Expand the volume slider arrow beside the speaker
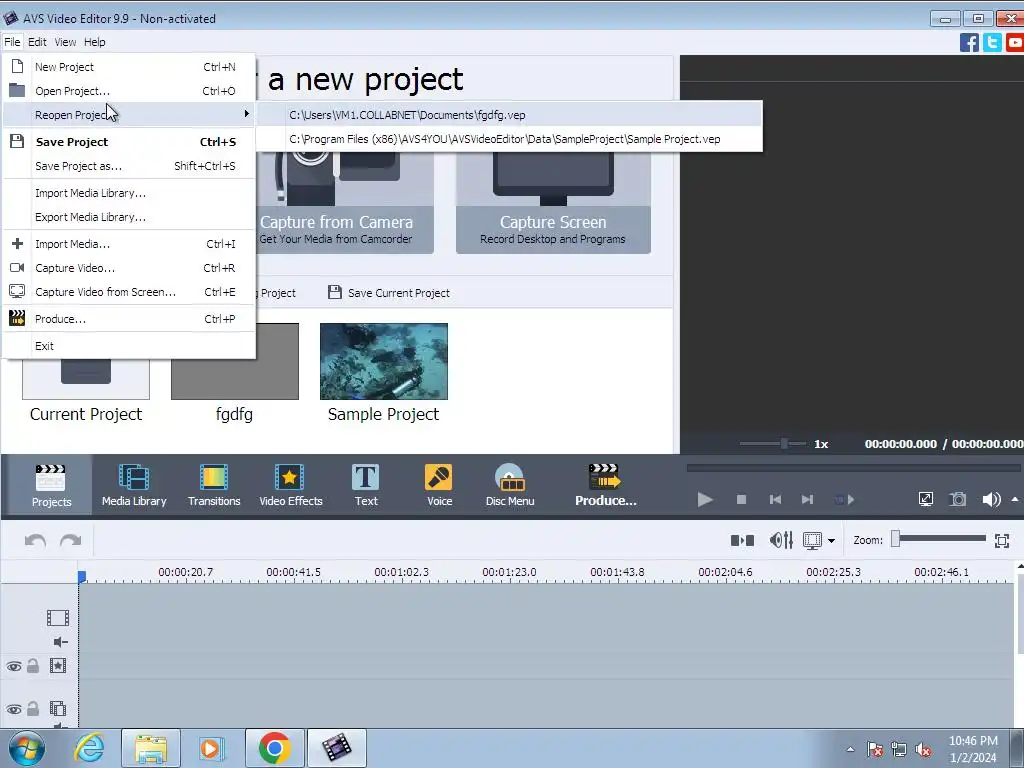Screen dimensions: 1024x768 (x=1015, y=500)
